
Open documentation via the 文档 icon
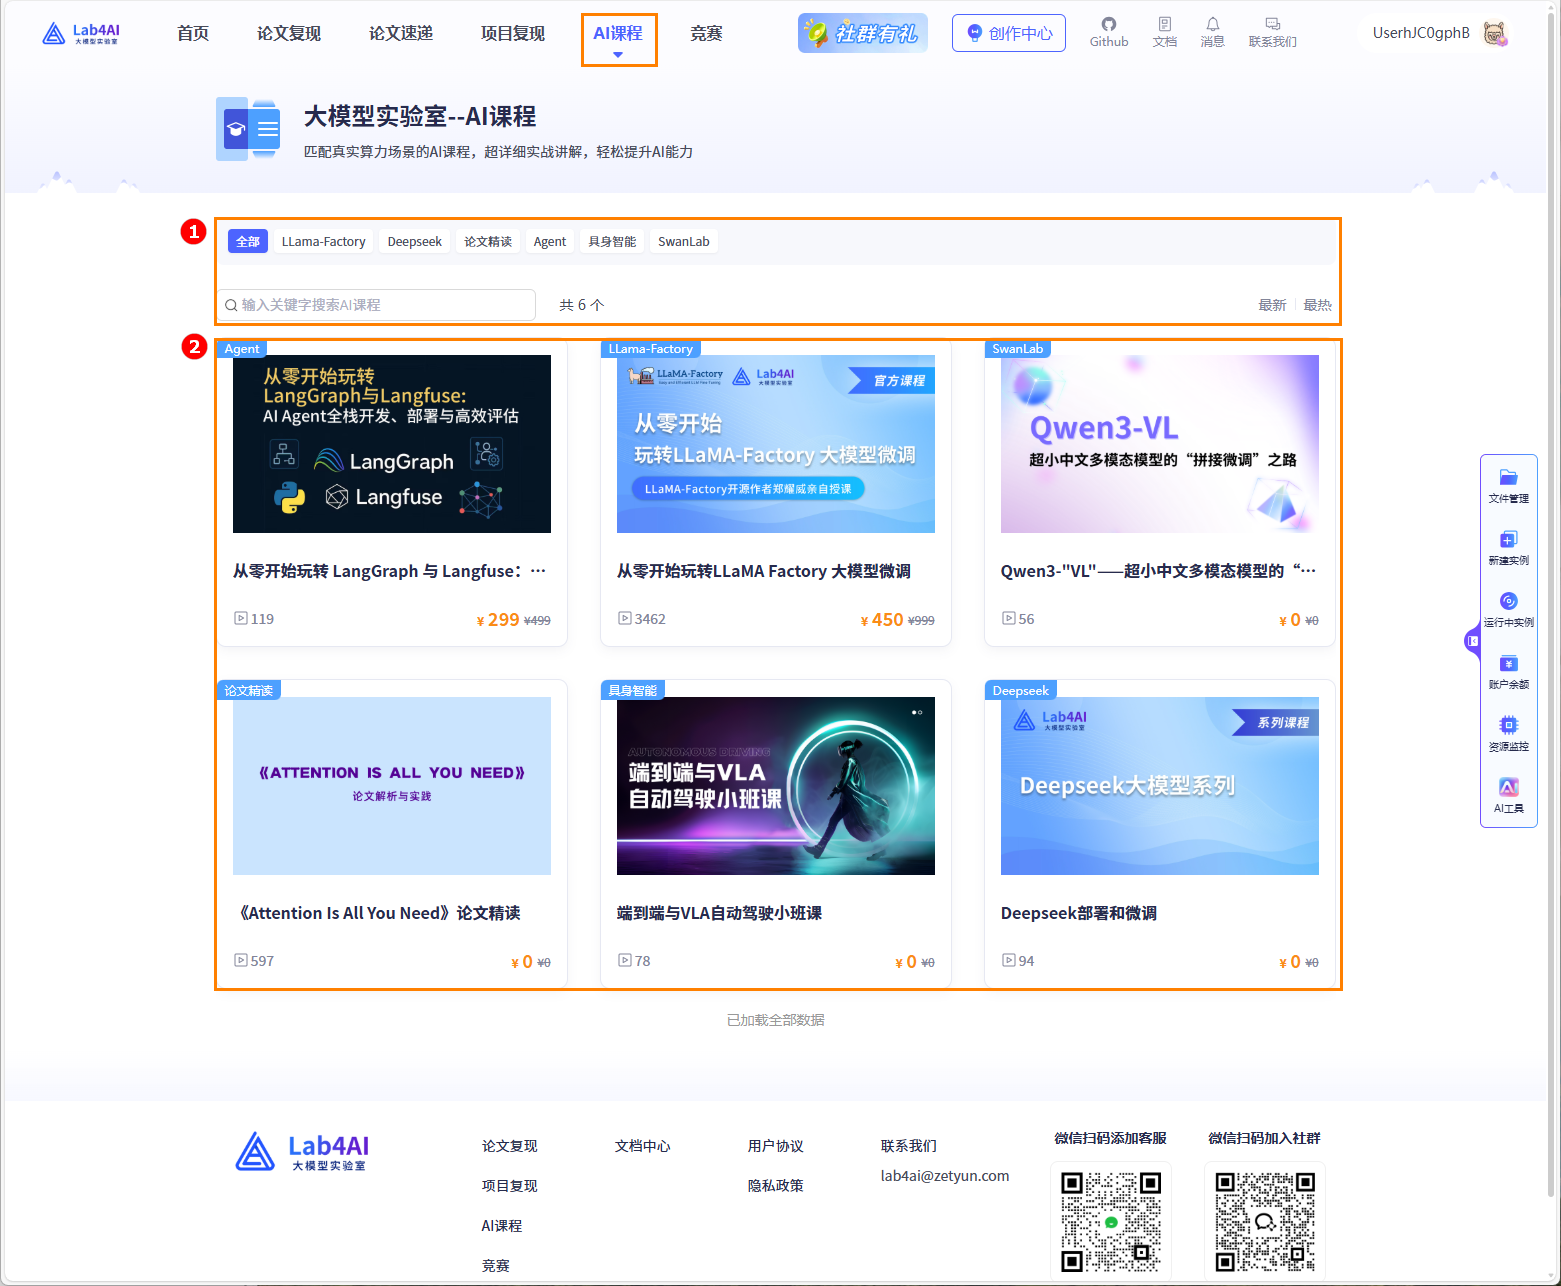[x=1164, y=32]
